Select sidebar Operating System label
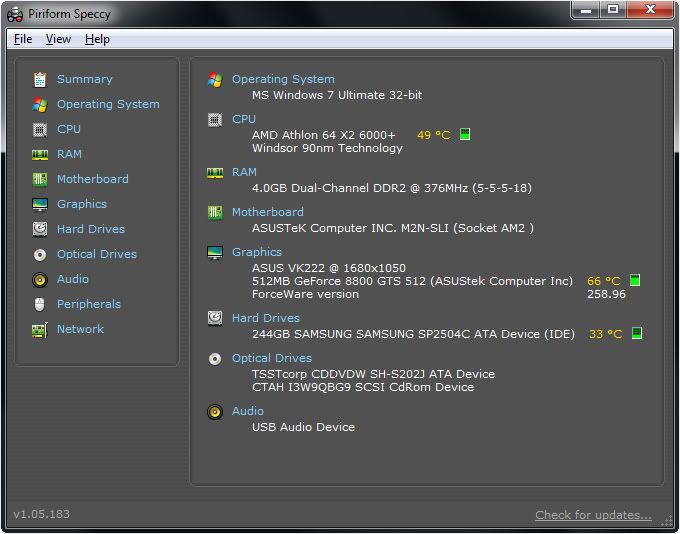Viewport: 680px width, 534px height. click(108, 105)
